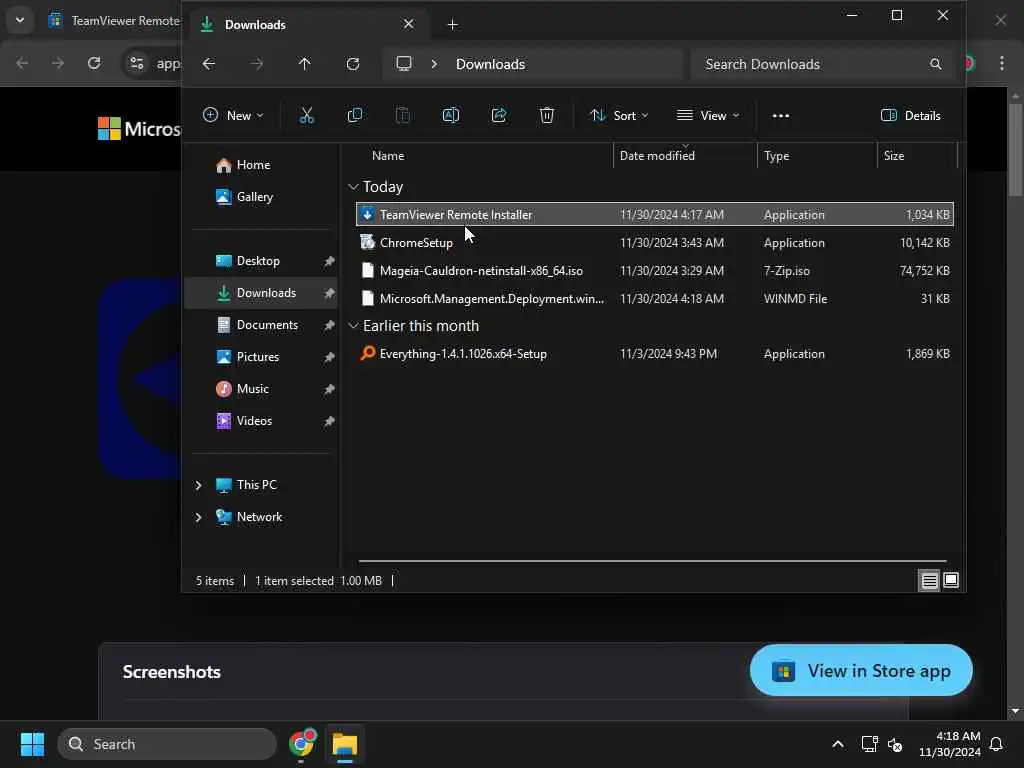This screenshot has height=768, width=1024.
Task: Collapse the Earlier this month group
Action: tap(353, 325)
